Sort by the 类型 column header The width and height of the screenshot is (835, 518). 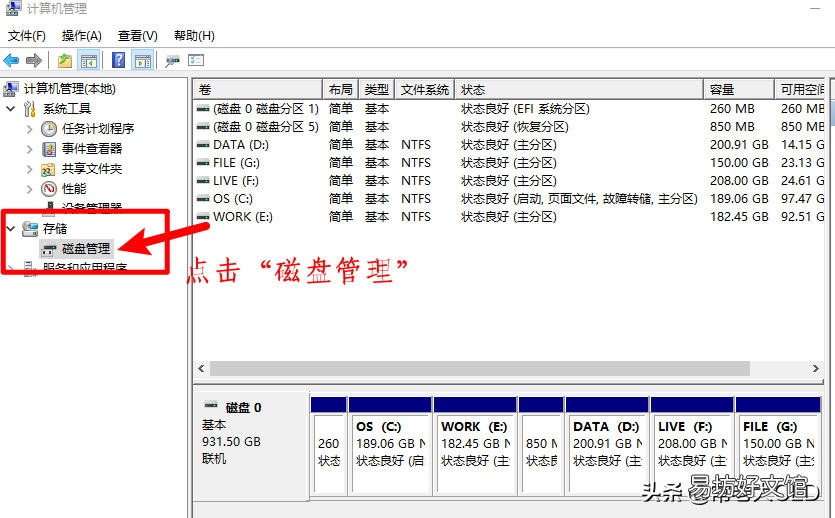(x=376, y=89)
